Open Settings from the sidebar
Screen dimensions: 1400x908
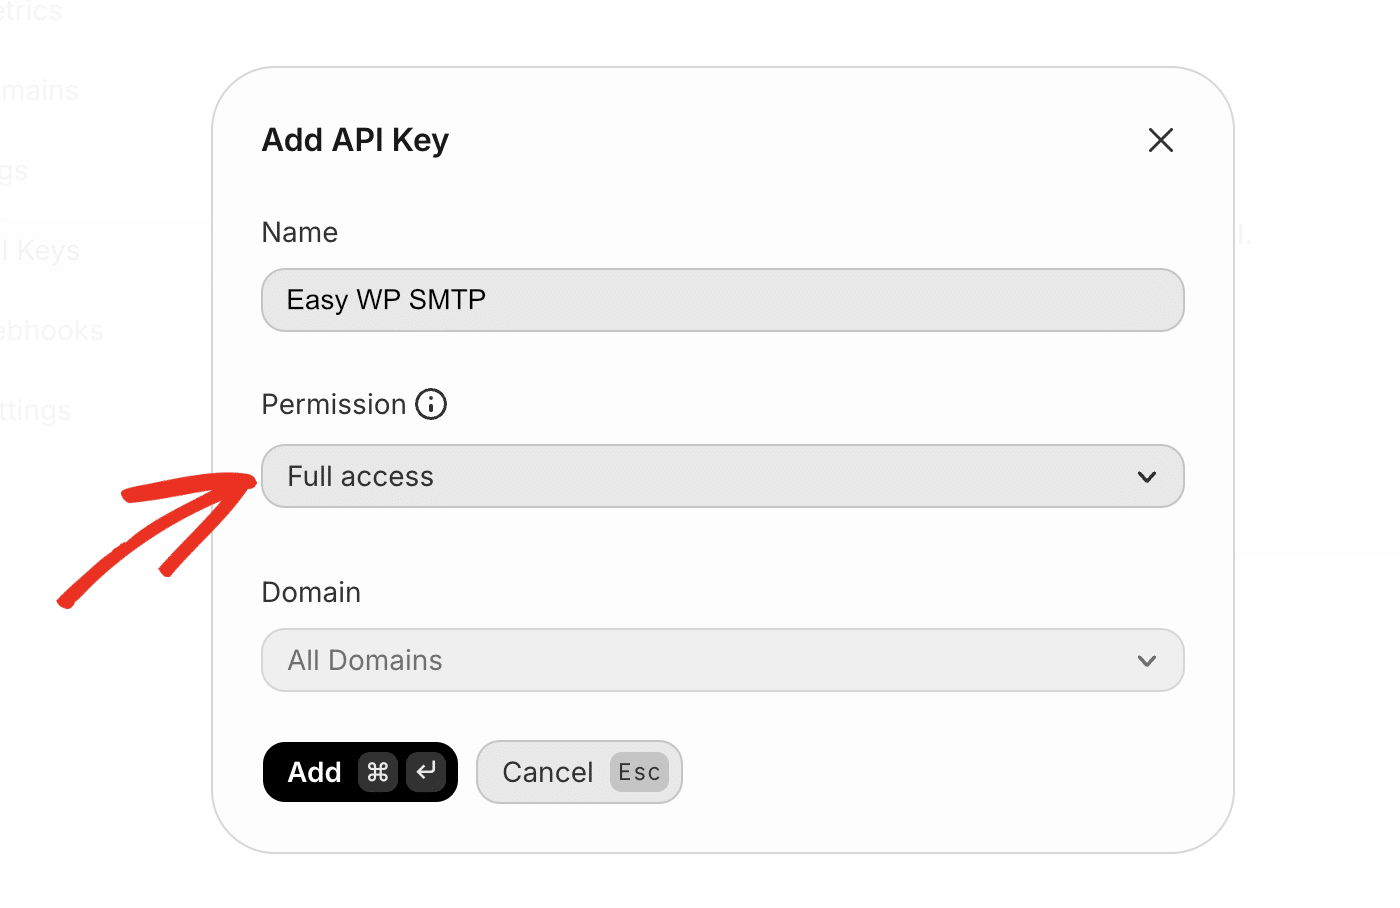point(36,410)
